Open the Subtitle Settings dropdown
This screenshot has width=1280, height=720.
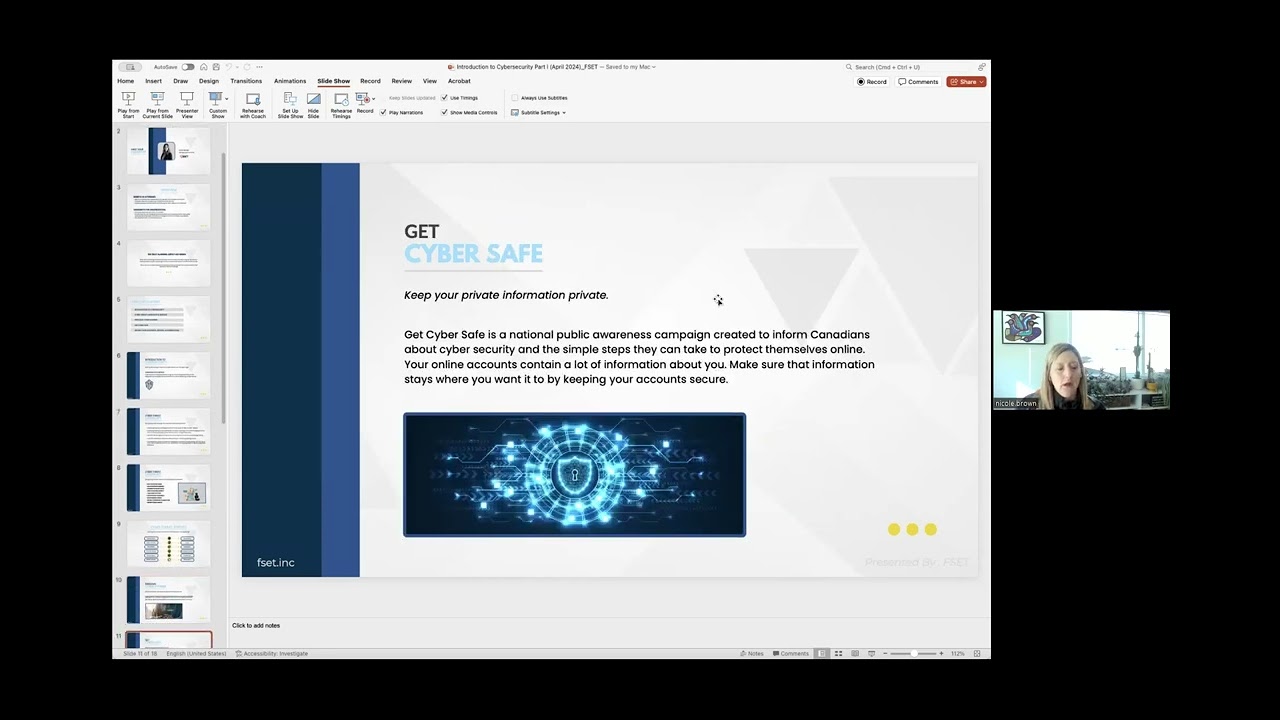click(x=538, y=112)
